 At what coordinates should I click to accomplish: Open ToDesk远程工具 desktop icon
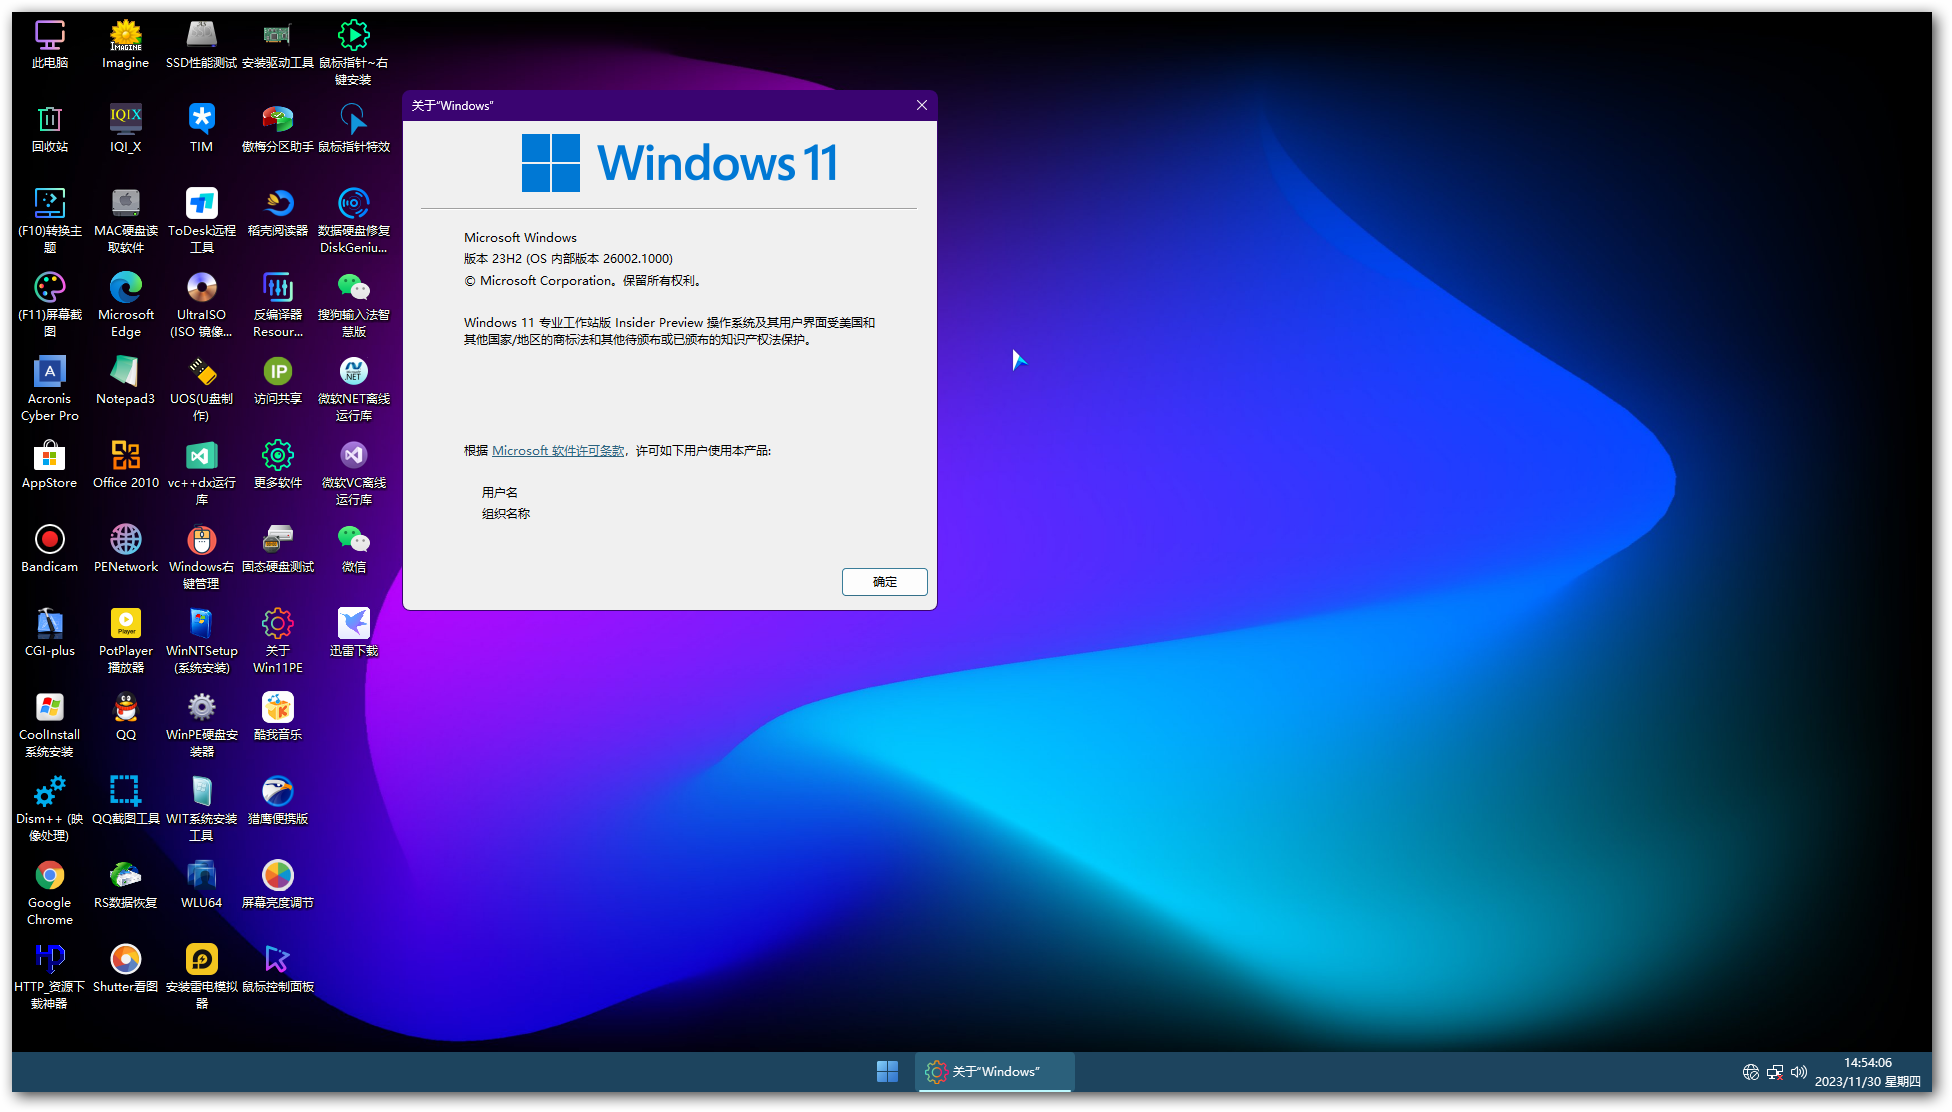(202, 220)
